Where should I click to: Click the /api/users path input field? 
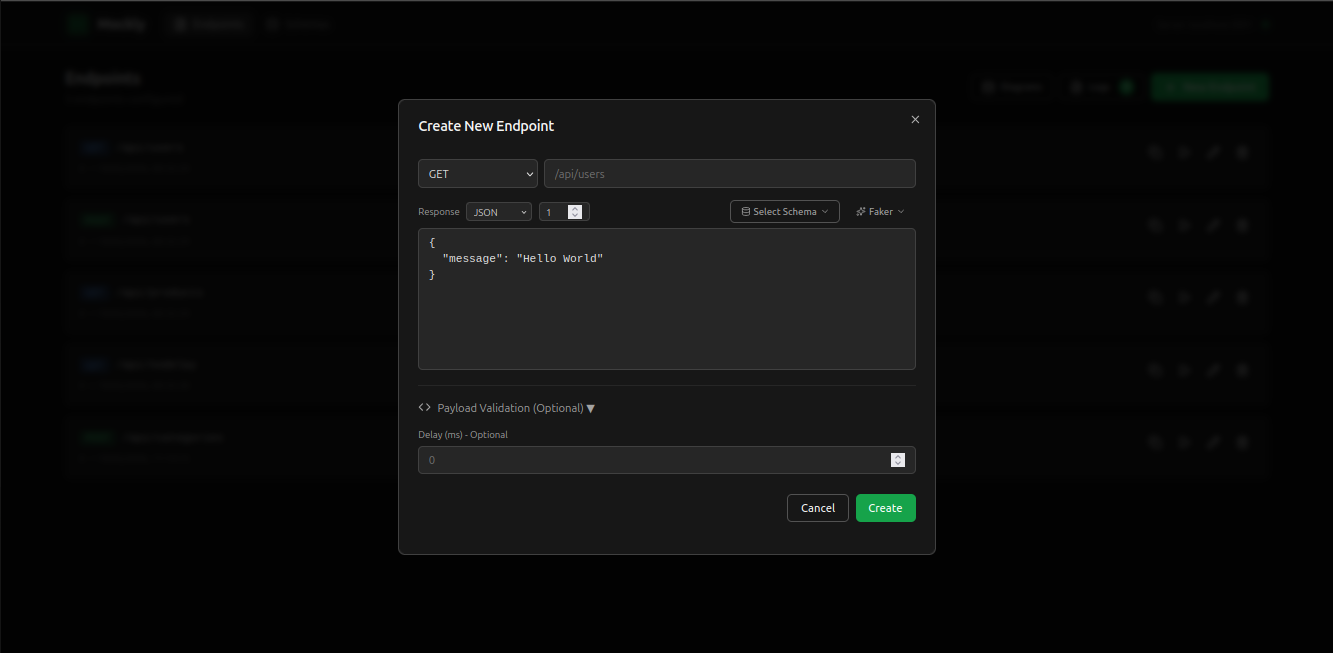729,174
